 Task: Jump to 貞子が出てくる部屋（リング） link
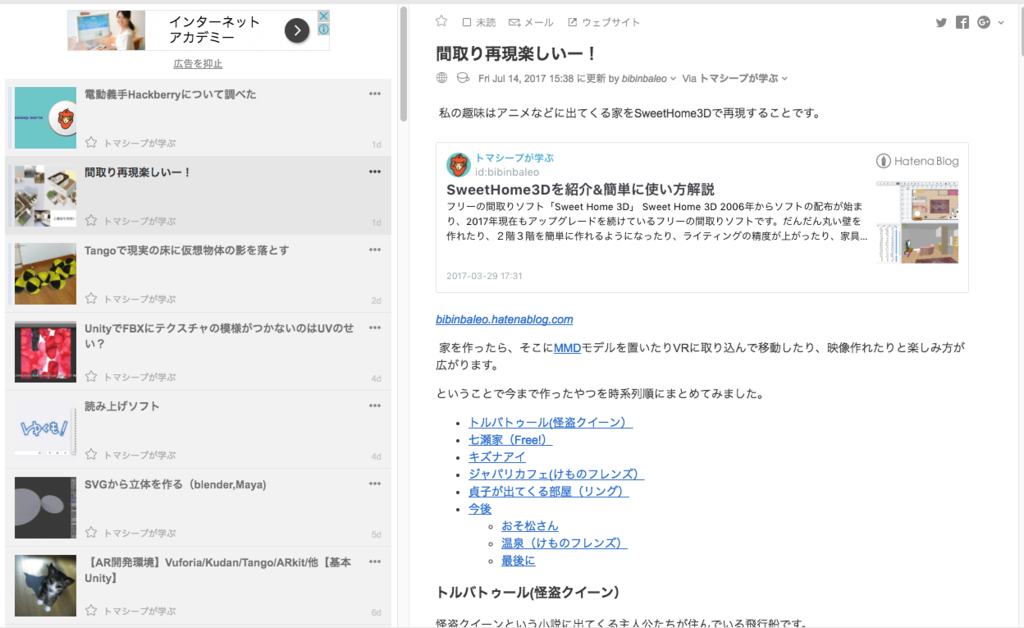[x=548, y=492]
